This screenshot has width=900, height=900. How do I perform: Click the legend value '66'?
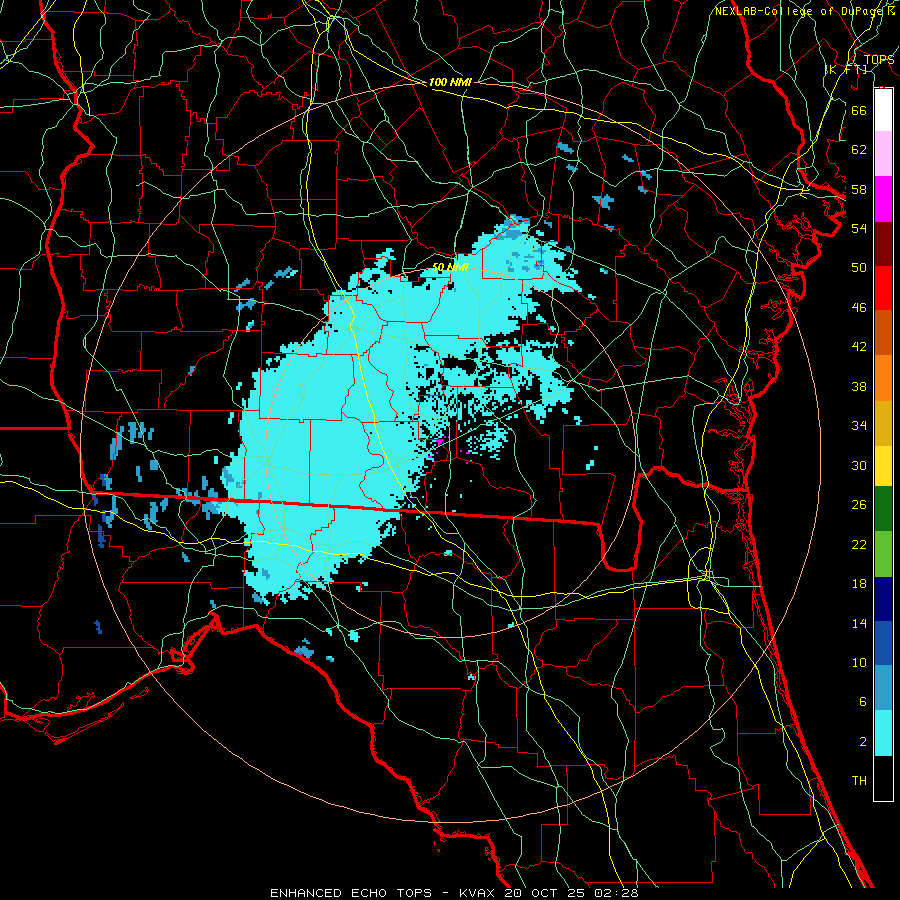click(x=859, y=110)
